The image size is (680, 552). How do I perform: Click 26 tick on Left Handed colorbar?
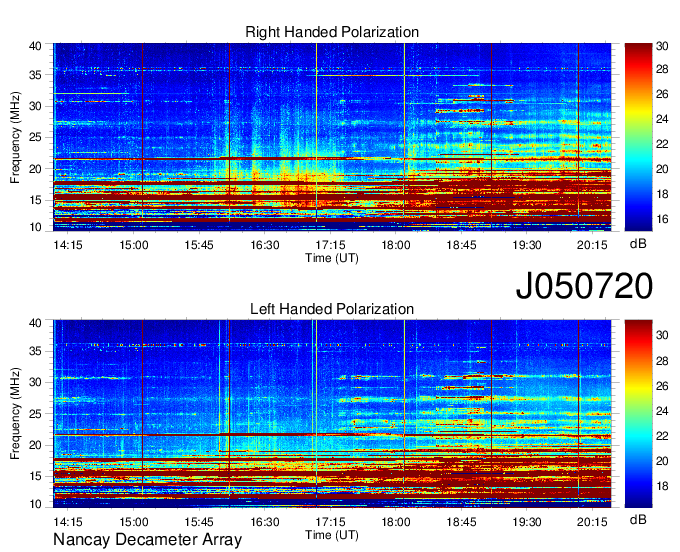[x=662, y=386]
